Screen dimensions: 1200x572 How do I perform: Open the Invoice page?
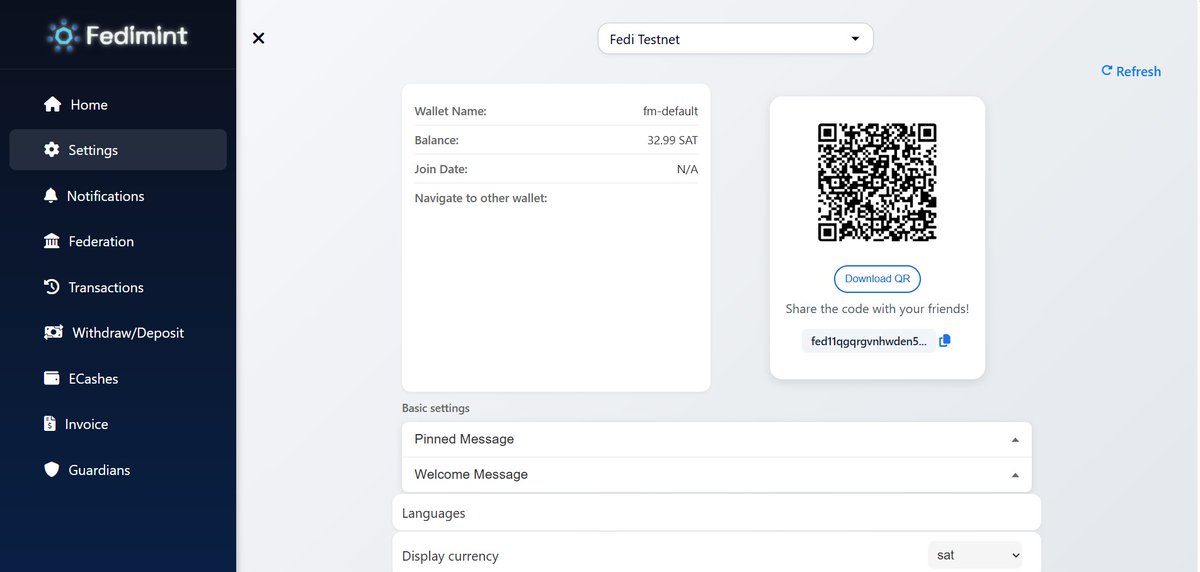click(118, 424)
